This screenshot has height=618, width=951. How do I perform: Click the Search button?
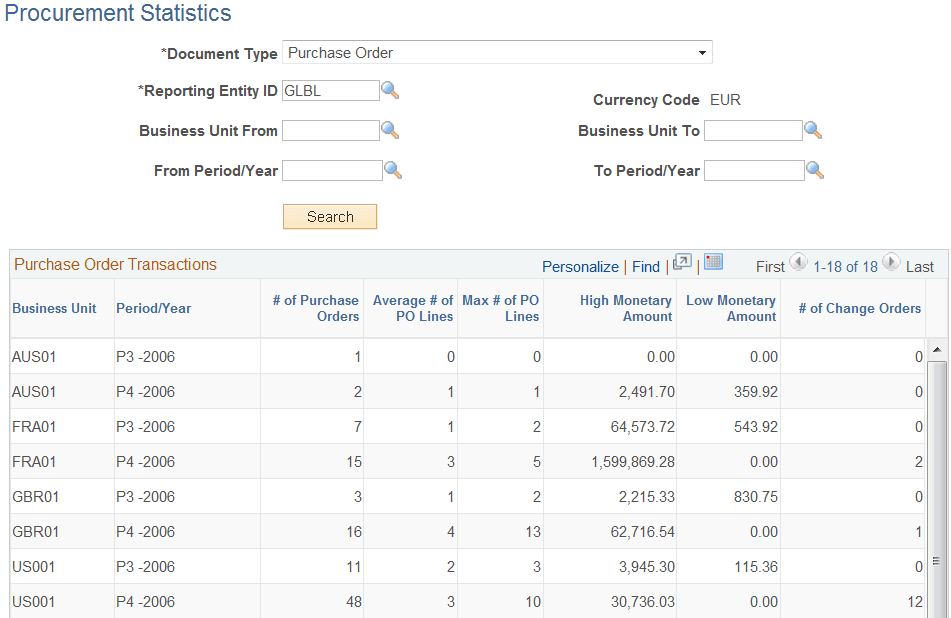pos(330,216)
